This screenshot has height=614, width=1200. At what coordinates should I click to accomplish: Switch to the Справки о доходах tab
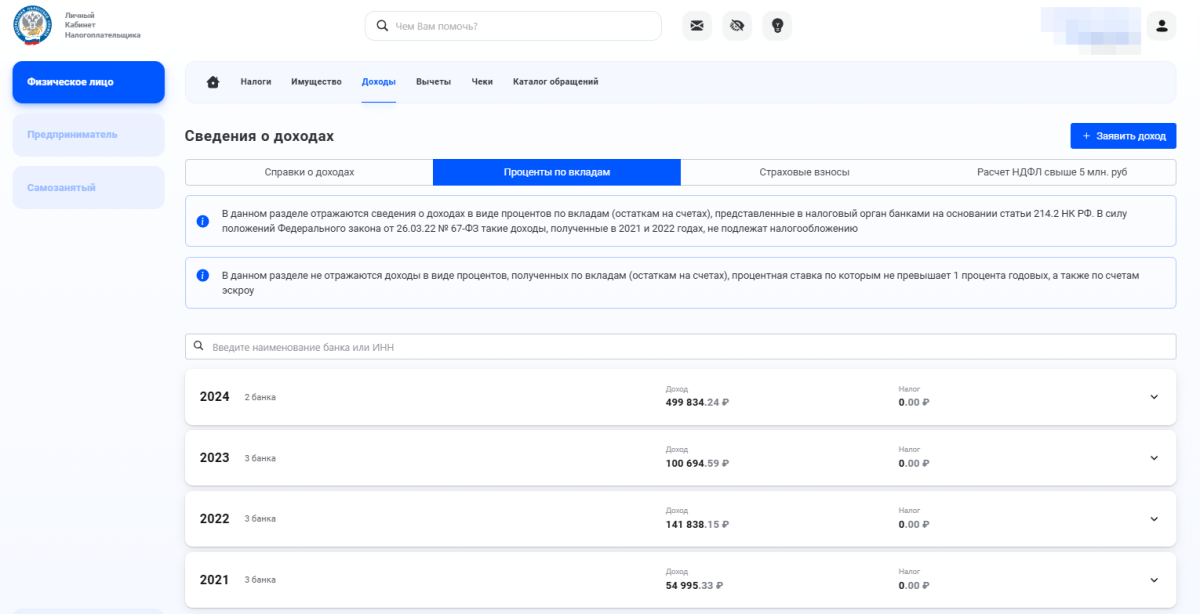click(309, 172)
